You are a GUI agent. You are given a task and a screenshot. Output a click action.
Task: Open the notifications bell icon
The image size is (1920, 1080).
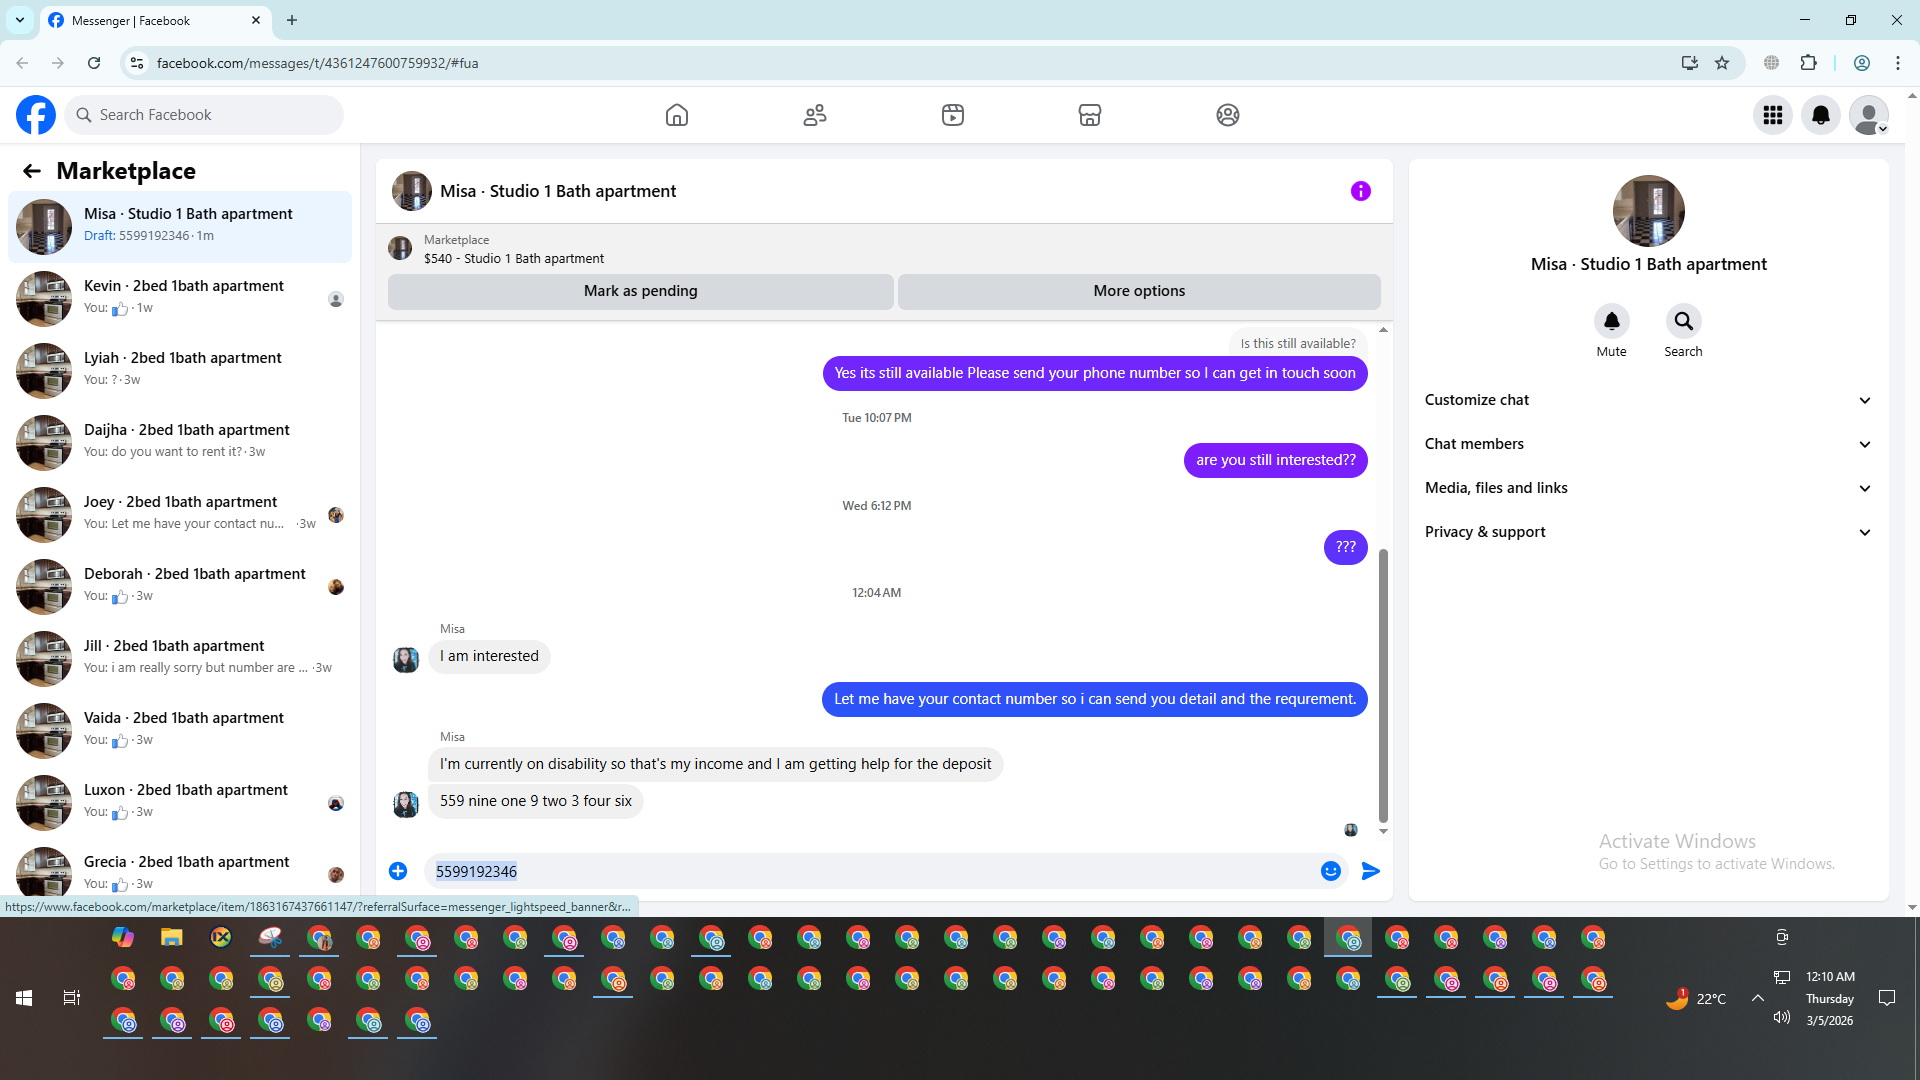pyautogui.click(x=1821, y=115)
